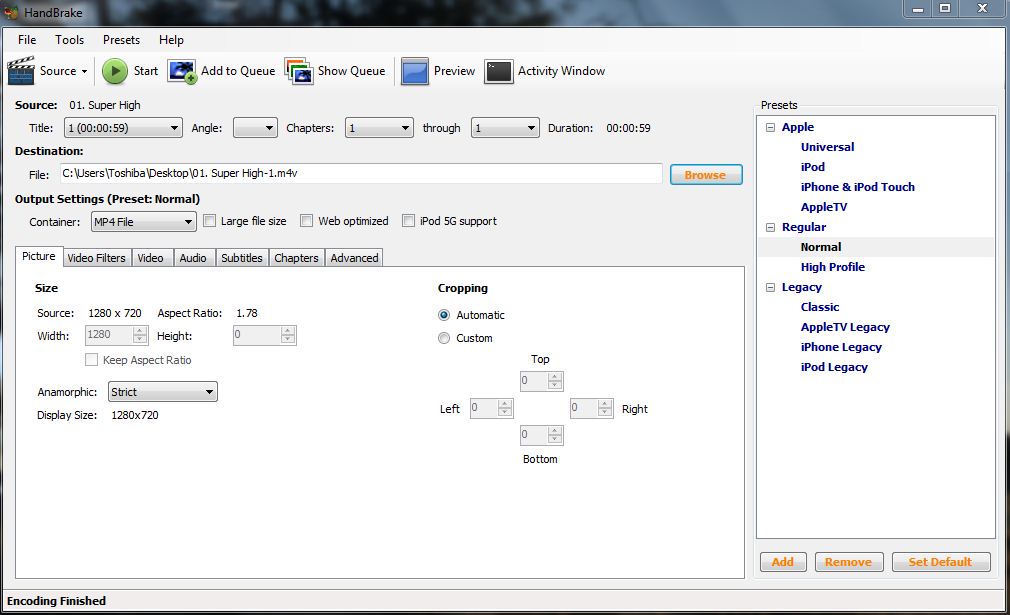The height and width of the screenshot is (615, 1010).
Task: Collapse the Apple presets group
Action: pyautogui.click(x=770, y=128)
